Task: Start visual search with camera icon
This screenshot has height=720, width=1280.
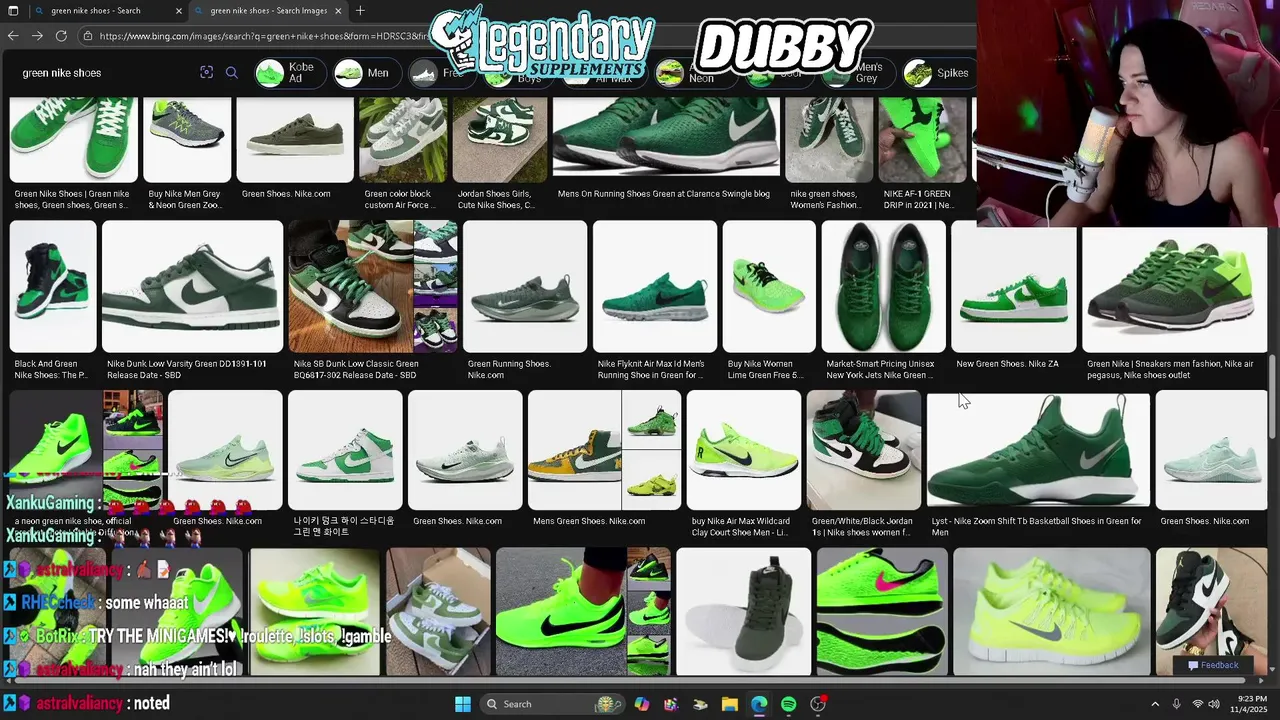Action: pos(206,72)
